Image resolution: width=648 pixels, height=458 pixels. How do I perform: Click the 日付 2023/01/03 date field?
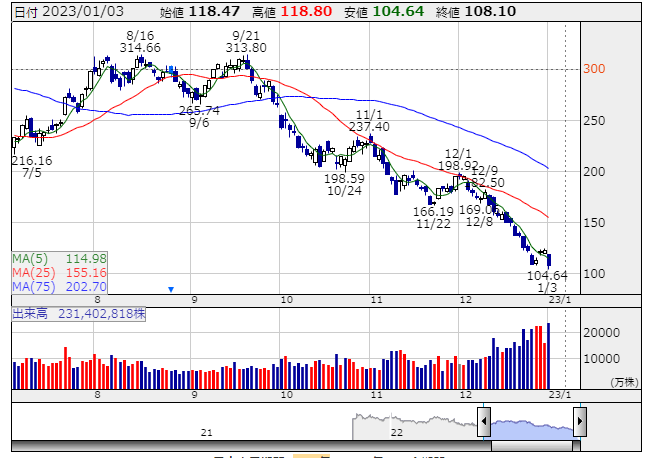pyautogui.click(x=59, y=10)
